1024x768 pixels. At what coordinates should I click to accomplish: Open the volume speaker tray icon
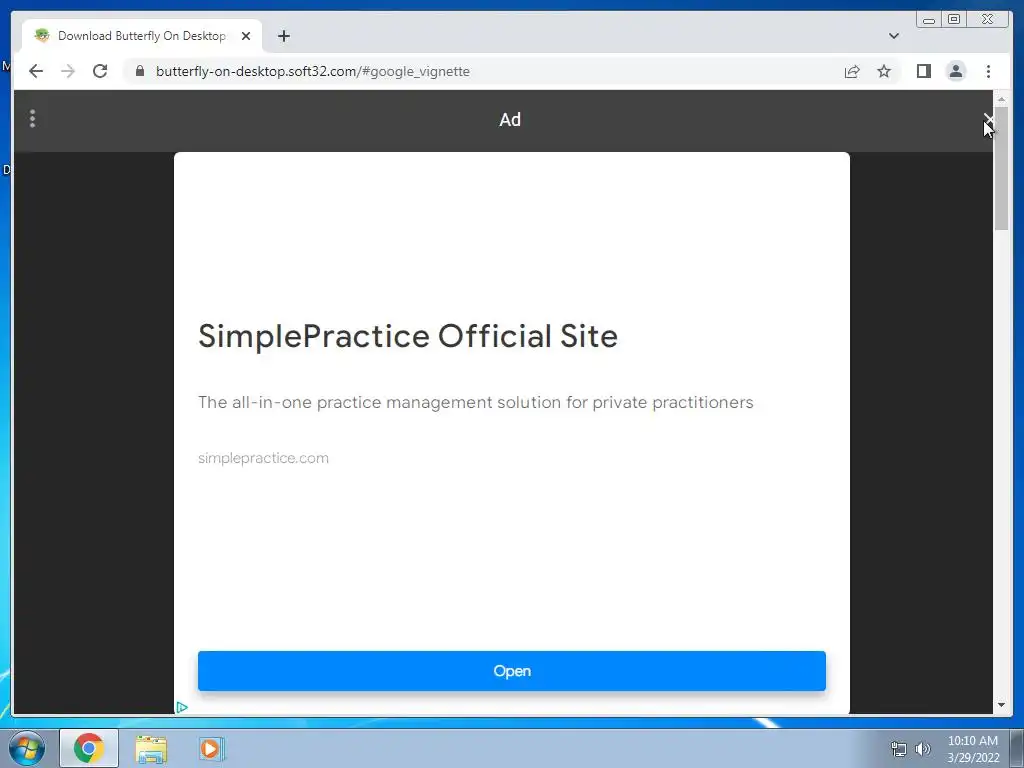tap(922, 749)
